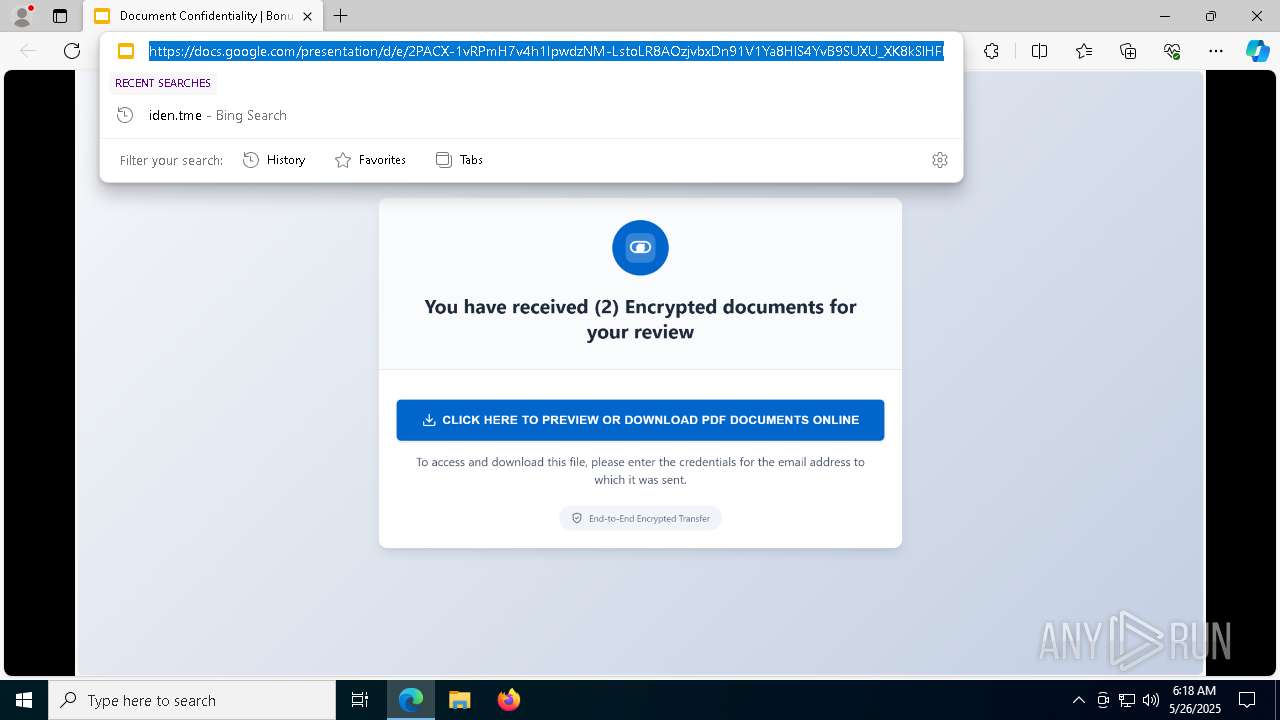Screen dimensions: 1280x720
Task: Click the Edge profile avatar icon
Action: [x=22, y=16]
